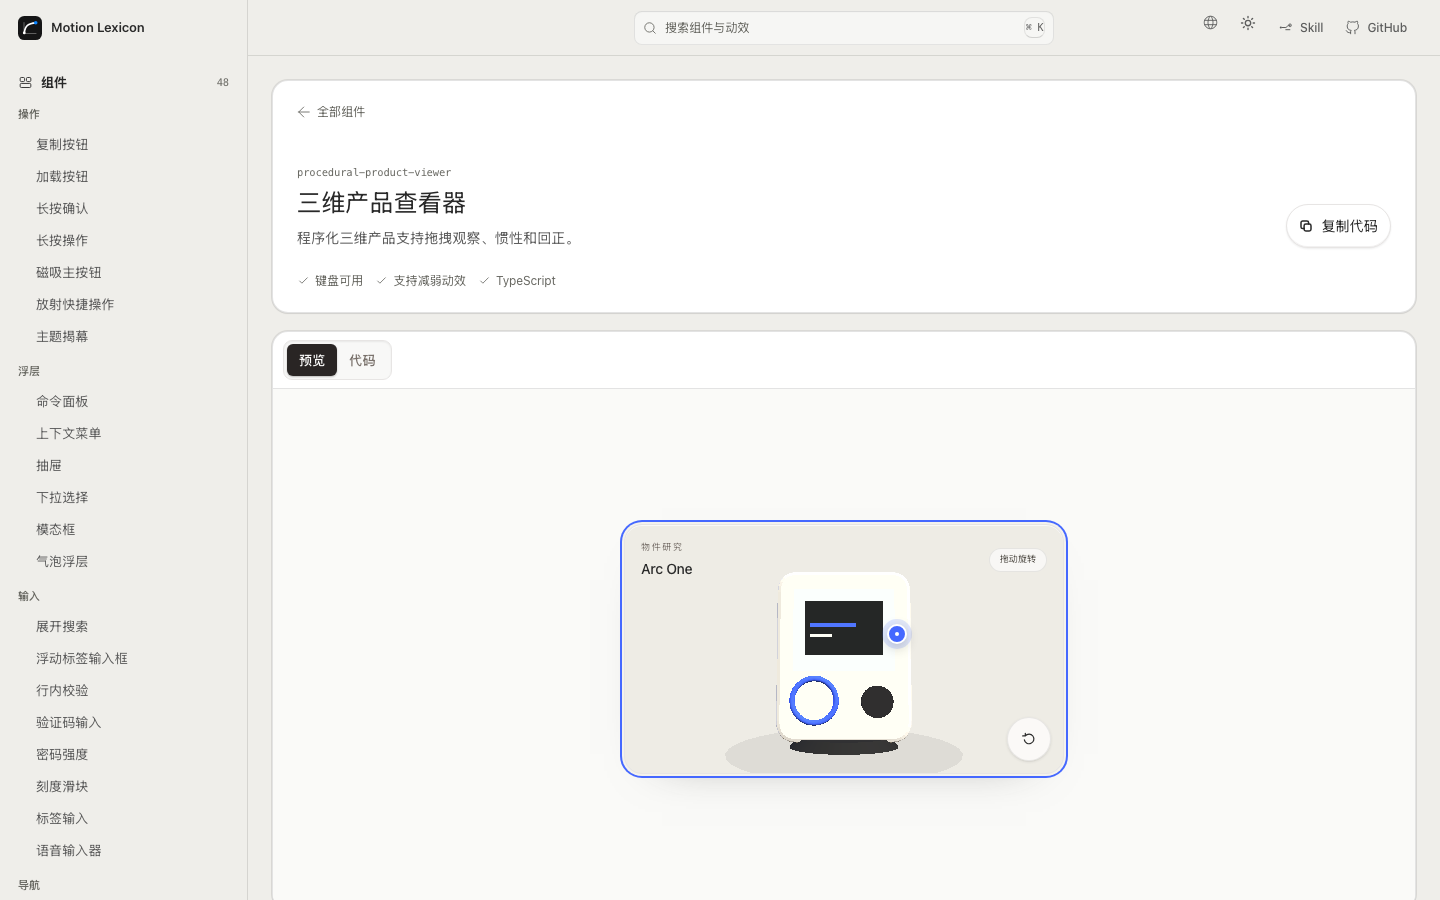Click the 支持减弱动效 feature tag
The height and width of the screenshot is (900, 1440).
[421, 281]
